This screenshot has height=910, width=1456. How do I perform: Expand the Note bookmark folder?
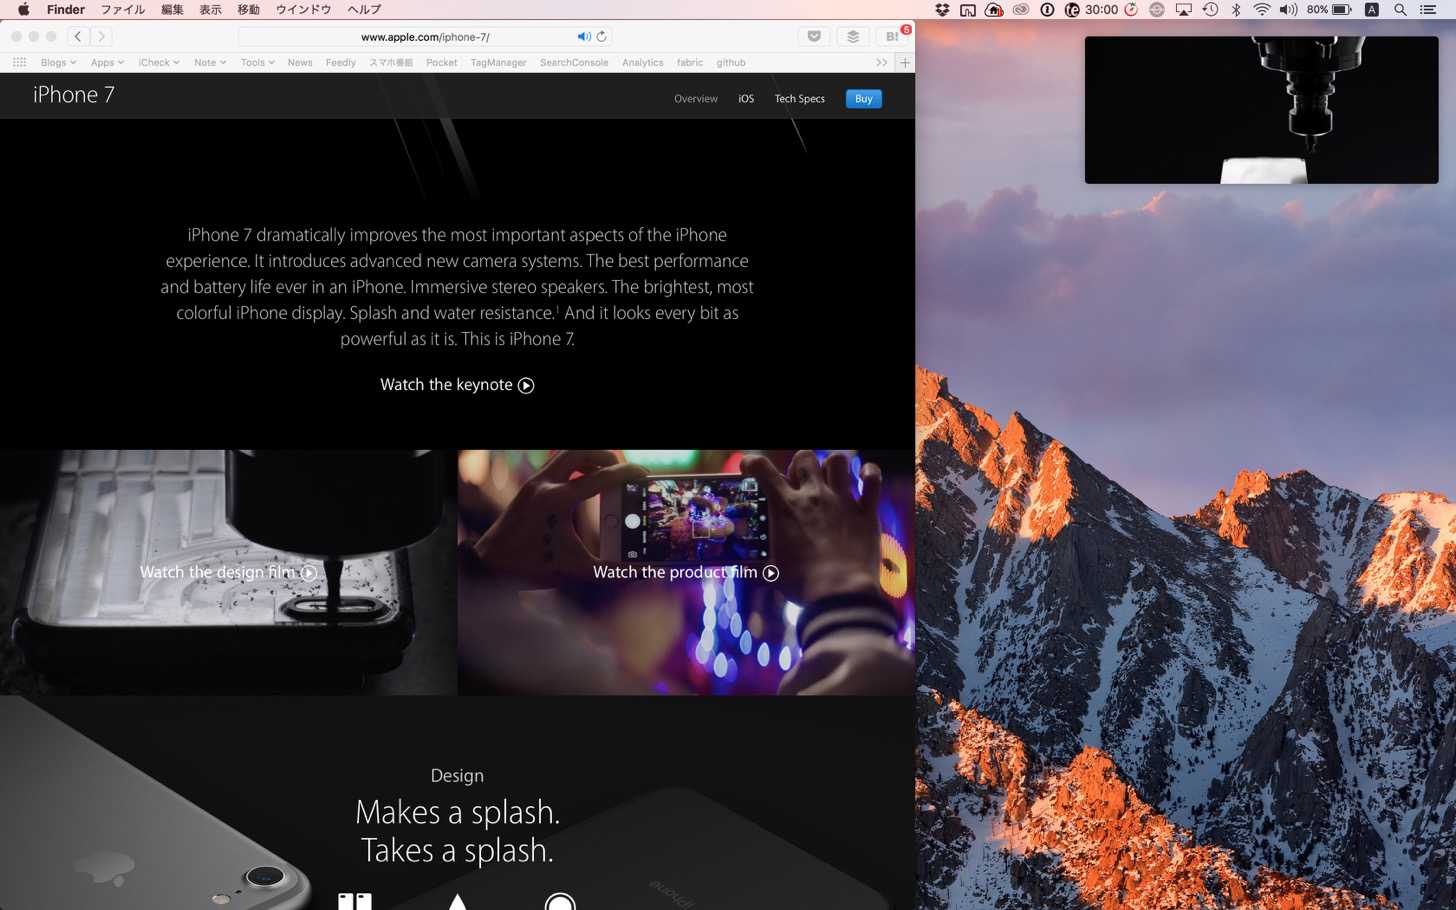tap(210, 62)
